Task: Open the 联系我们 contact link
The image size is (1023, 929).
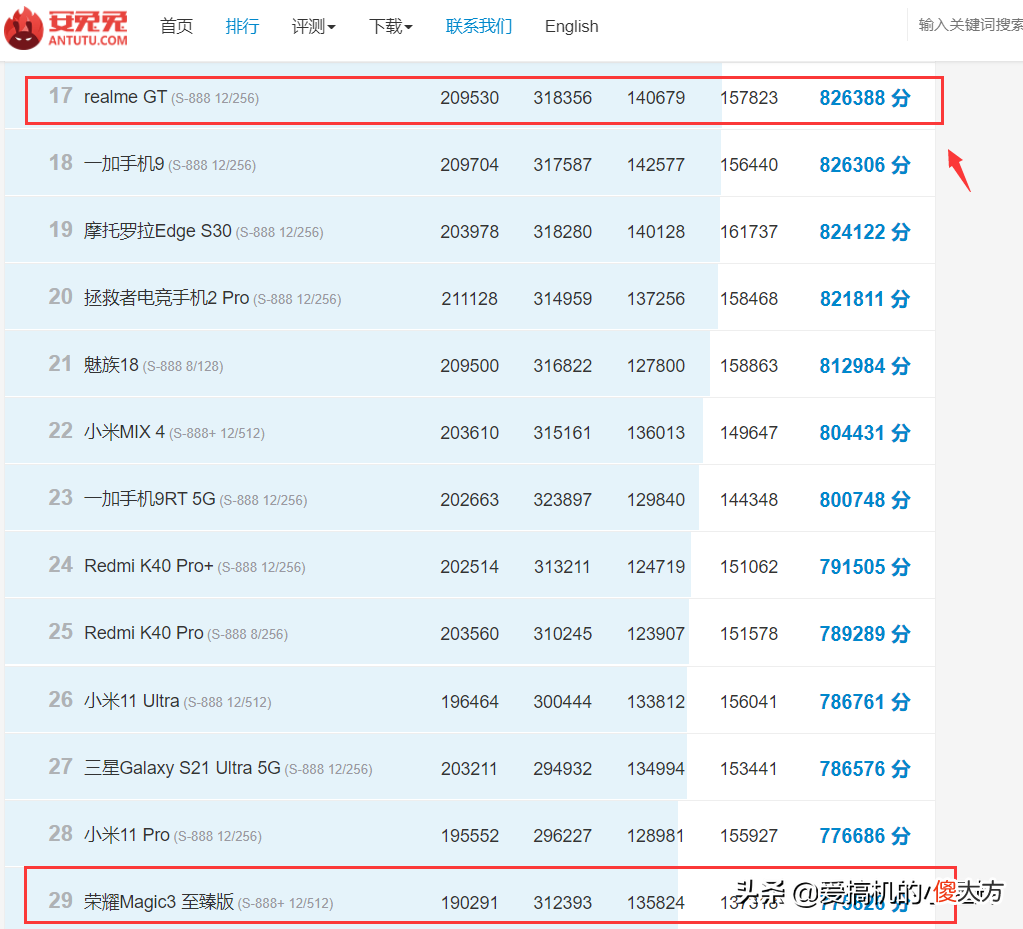Action: click(479, 26)
